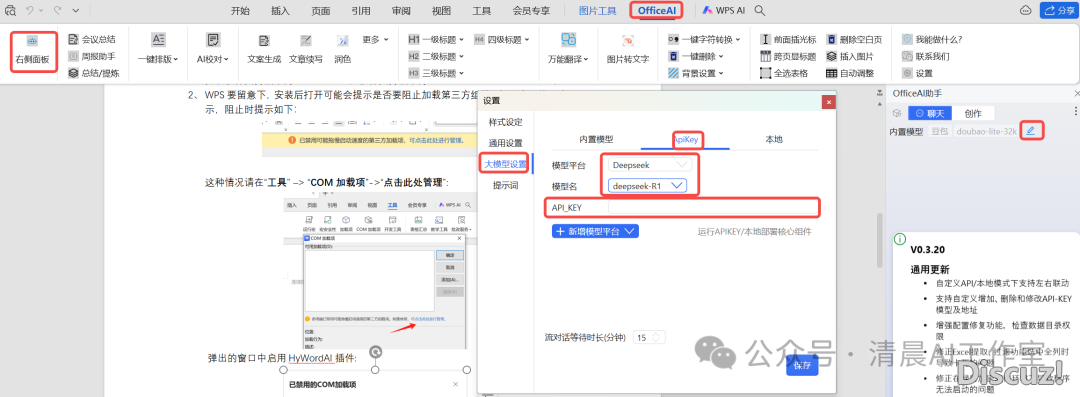Open the 一键删除 one-click delete dropdown

tap(696, 56)
